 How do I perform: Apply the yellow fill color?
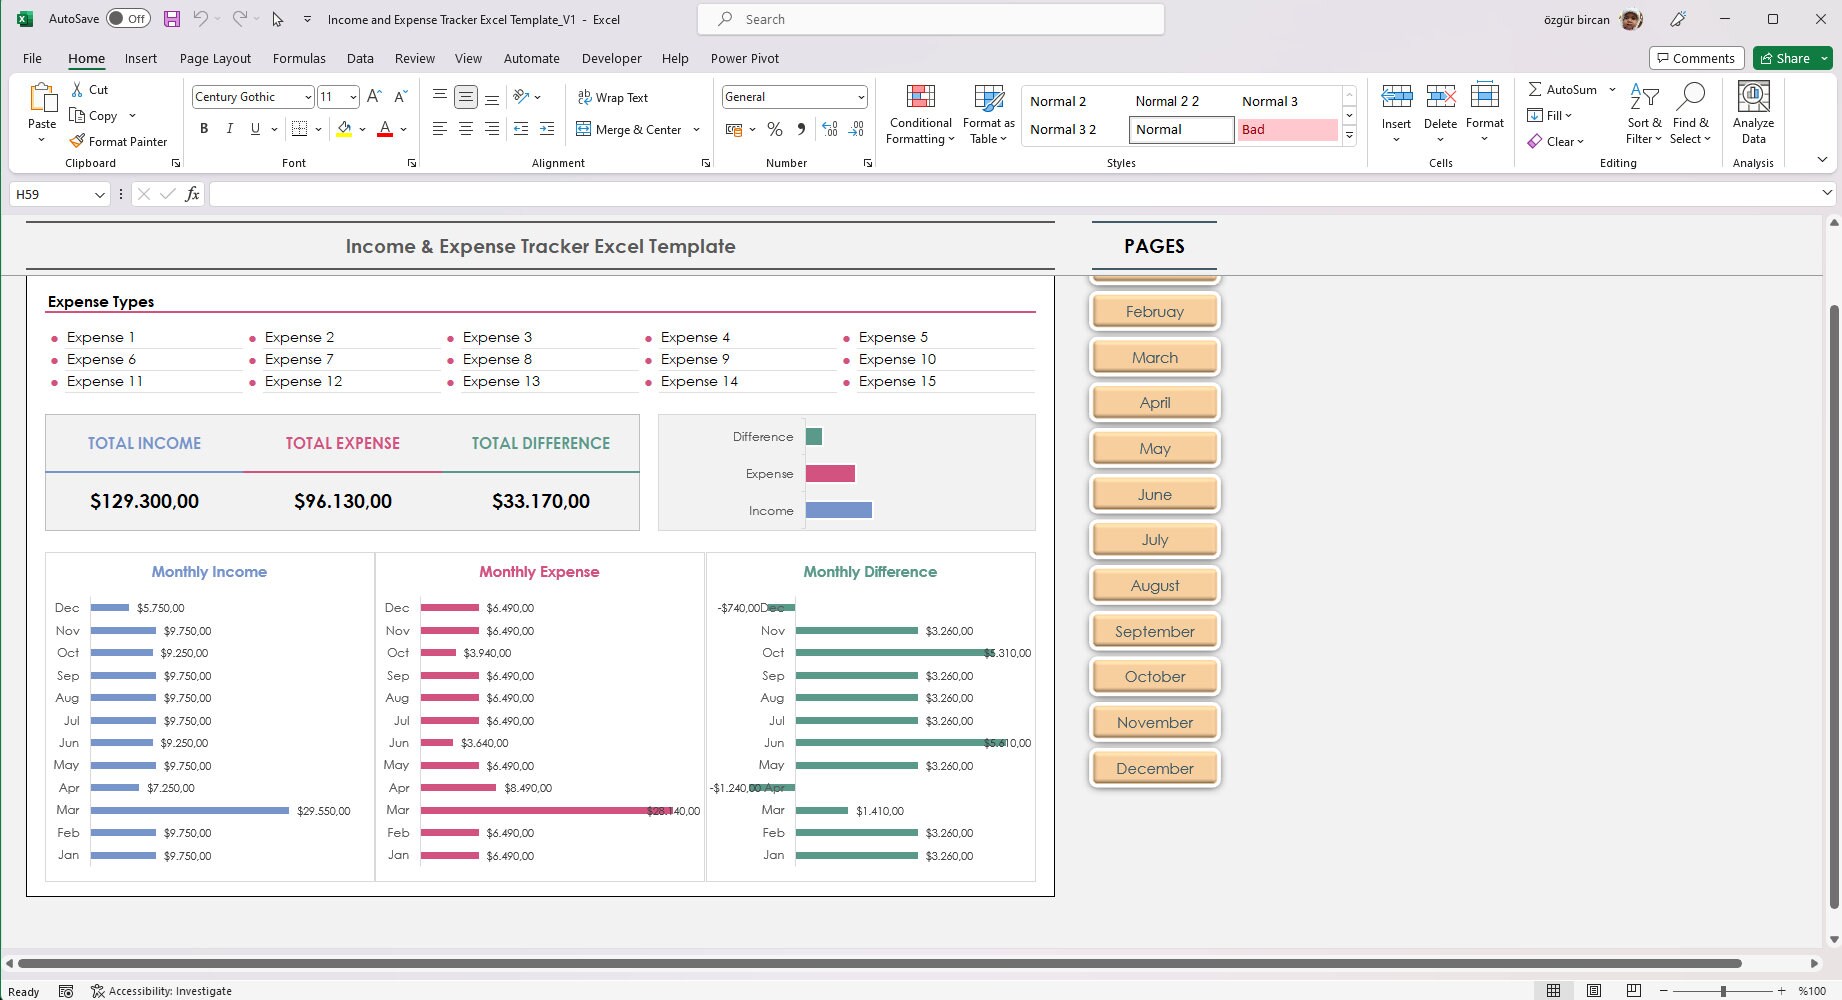344,129
